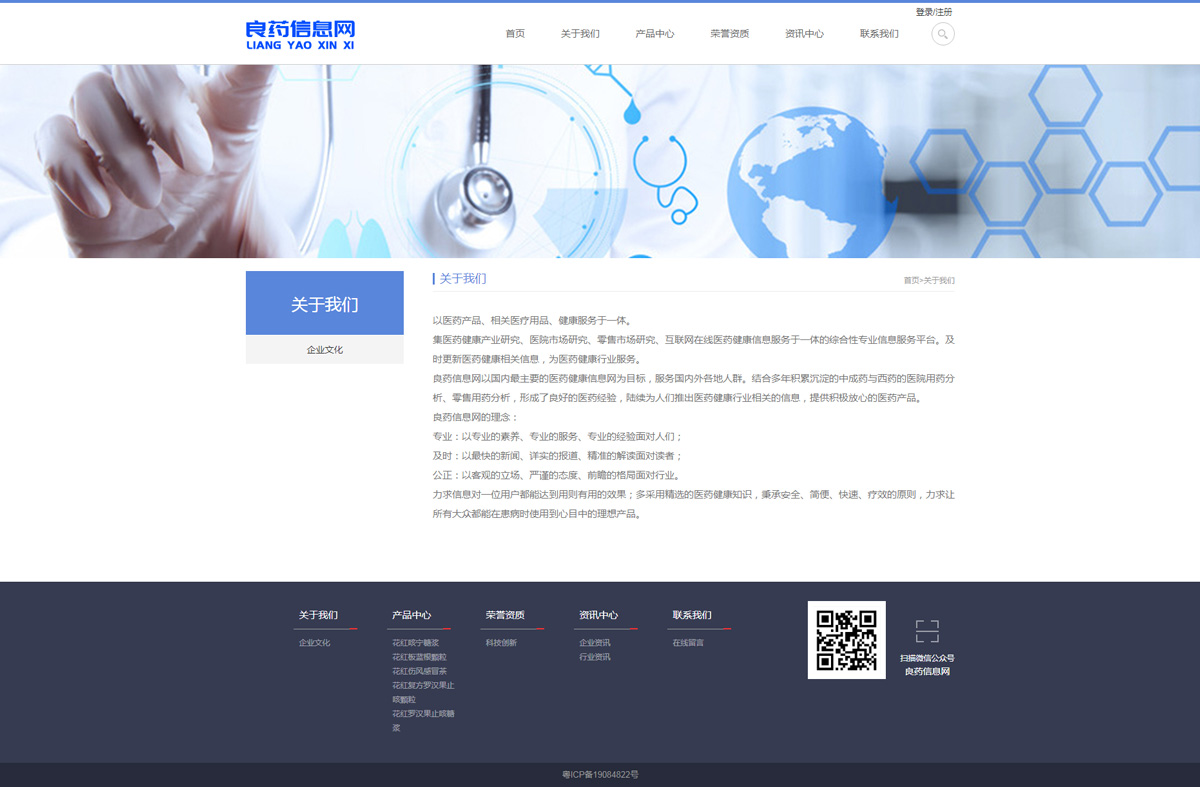Viewport: 1200px width, 787px height.
Task: Open 资讯中心 from the top navigation
Action: click(804, 34)
